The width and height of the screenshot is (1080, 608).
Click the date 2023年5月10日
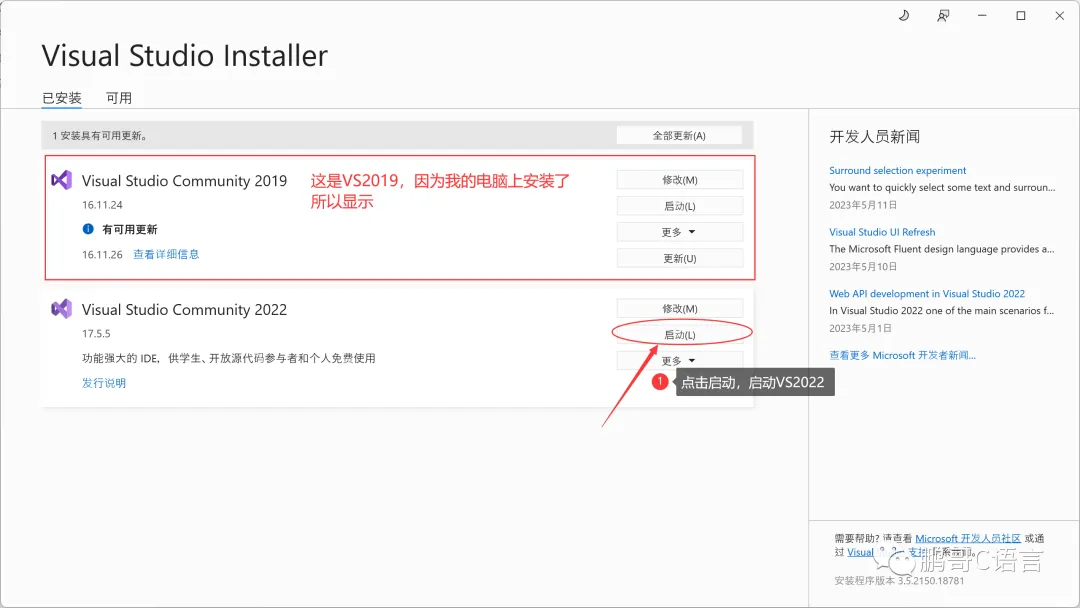pos(863,266)
